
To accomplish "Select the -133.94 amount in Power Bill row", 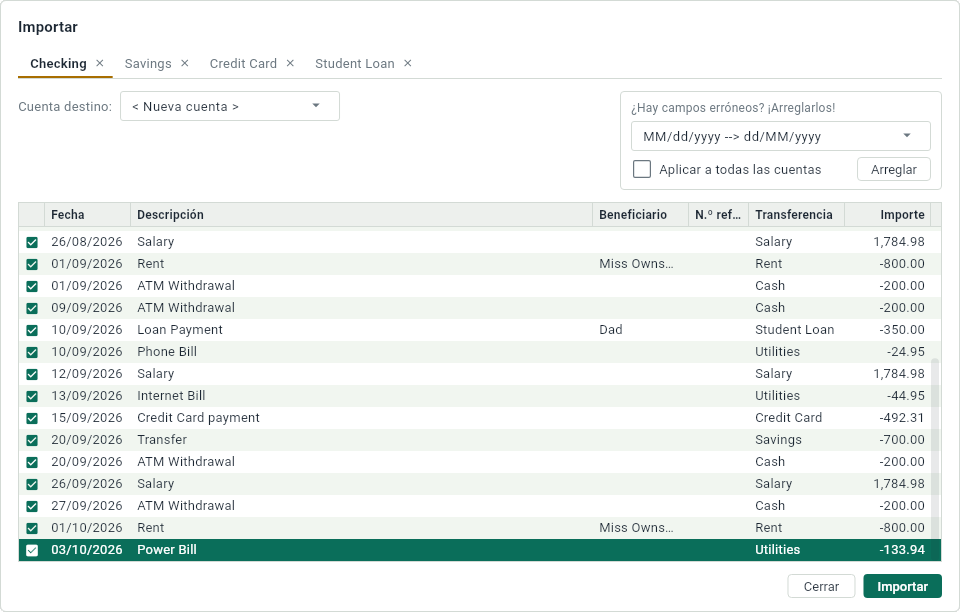I will pyautogui.click(x=888, y=550).
